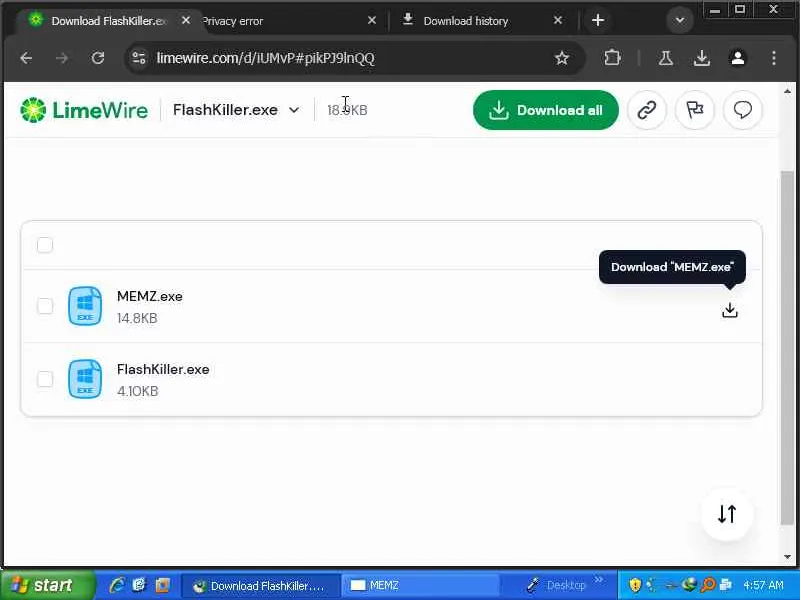Open site information icon in address bar
The width and height of the screenshot is (800, 600).
point(139,58)
